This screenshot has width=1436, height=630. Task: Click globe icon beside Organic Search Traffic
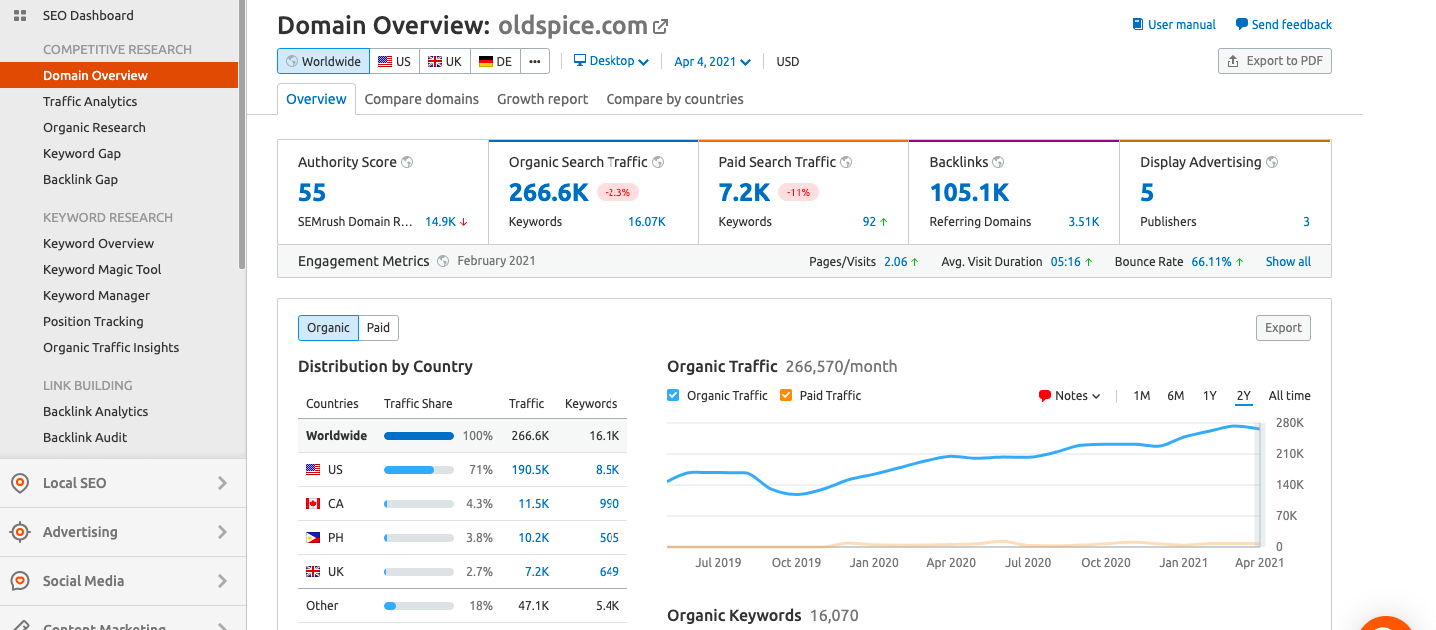[658, 162]
